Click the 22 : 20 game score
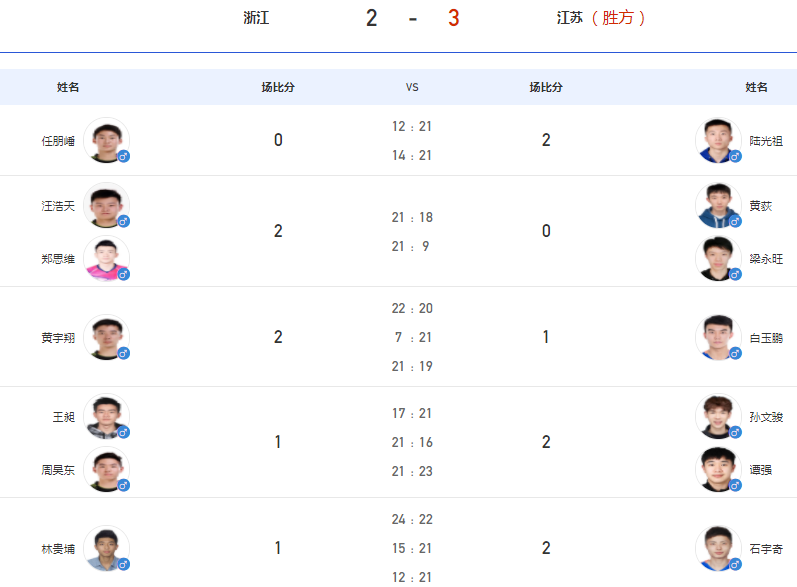797x587 pixels. point(412,308)
